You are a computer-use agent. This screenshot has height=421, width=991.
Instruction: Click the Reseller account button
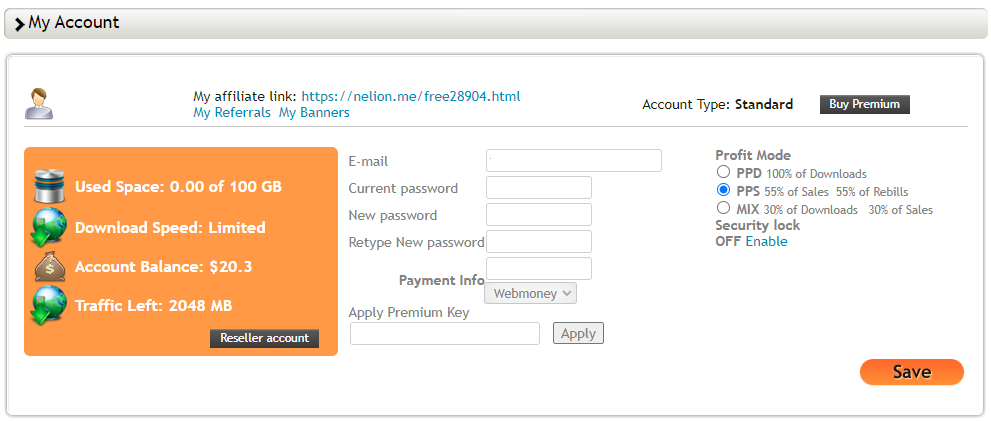pos(264,338)
